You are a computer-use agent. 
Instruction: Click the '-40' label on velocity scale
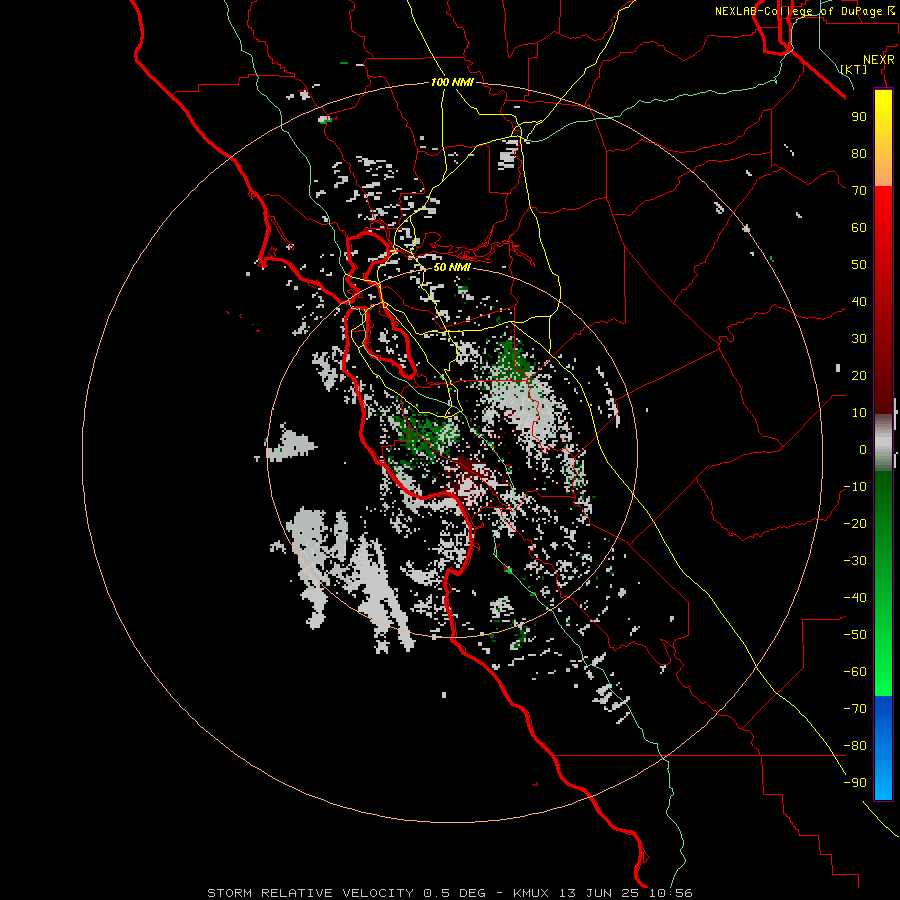click(855, 598)
